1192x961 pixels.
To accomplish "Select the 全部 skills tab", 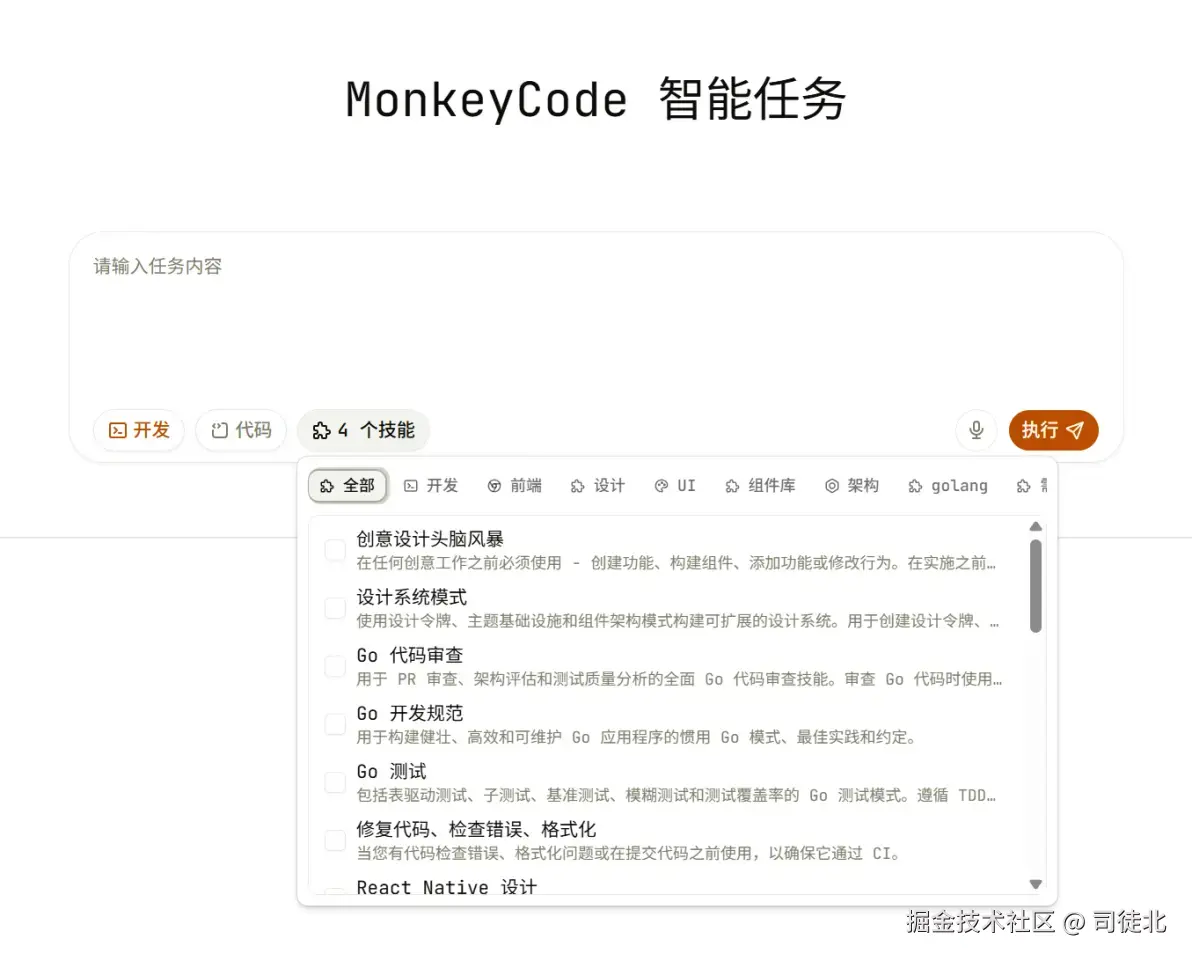I will [348, 486].
